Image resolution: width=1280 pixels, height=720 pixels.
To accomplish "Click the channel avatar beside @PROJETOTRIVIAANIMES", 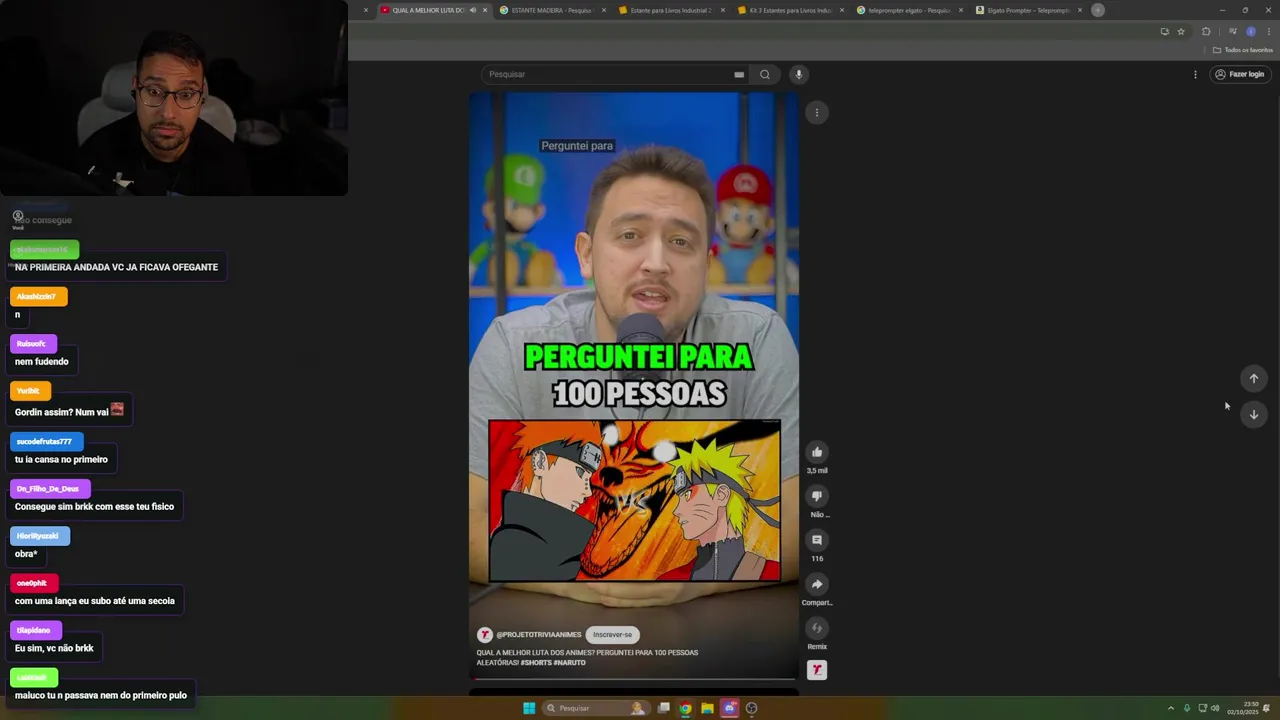I will [x=485, y=634].
